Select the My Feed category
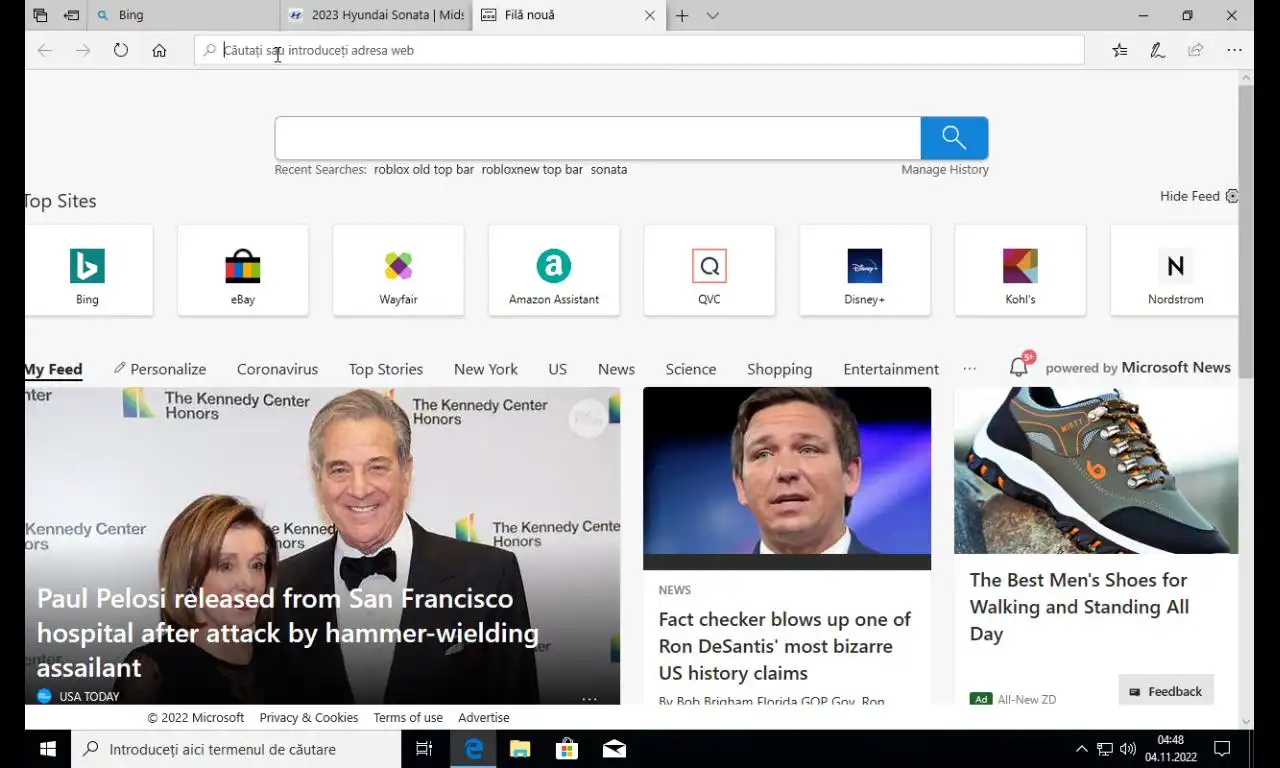Screen dimensions: 1280x768 pyautogui.click(x=53, y=369)
